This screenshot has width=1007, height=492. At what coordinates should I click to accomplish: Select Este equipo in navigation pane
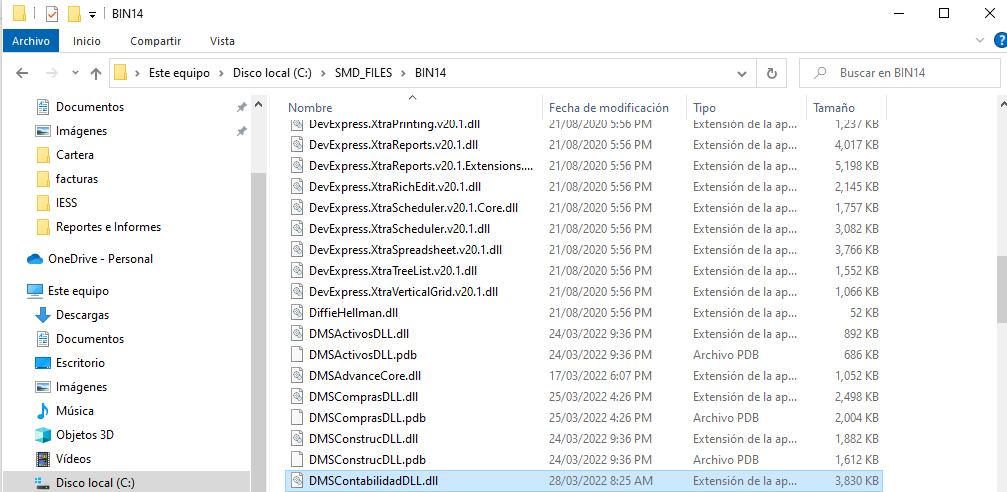78,291
